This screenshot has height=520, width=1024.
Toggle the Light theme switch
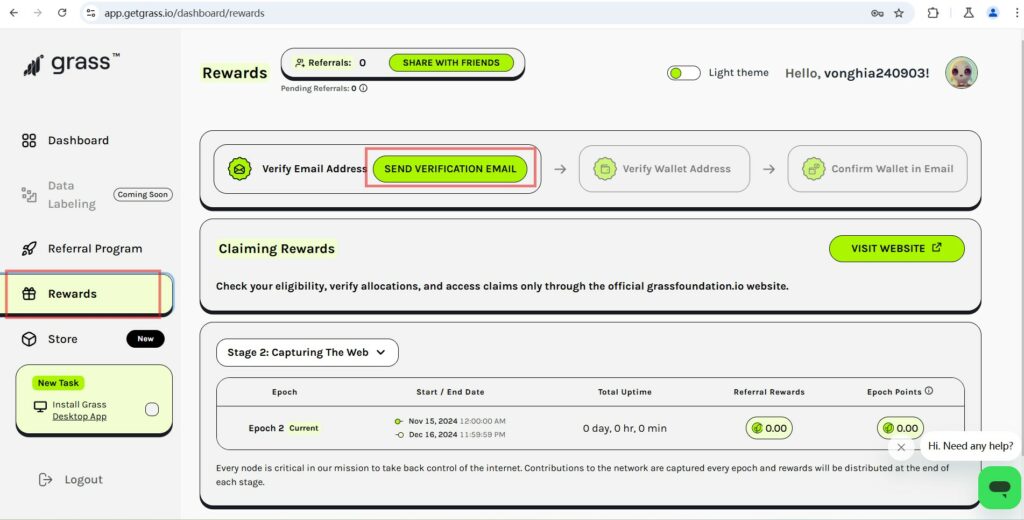[x=684, y=73]
